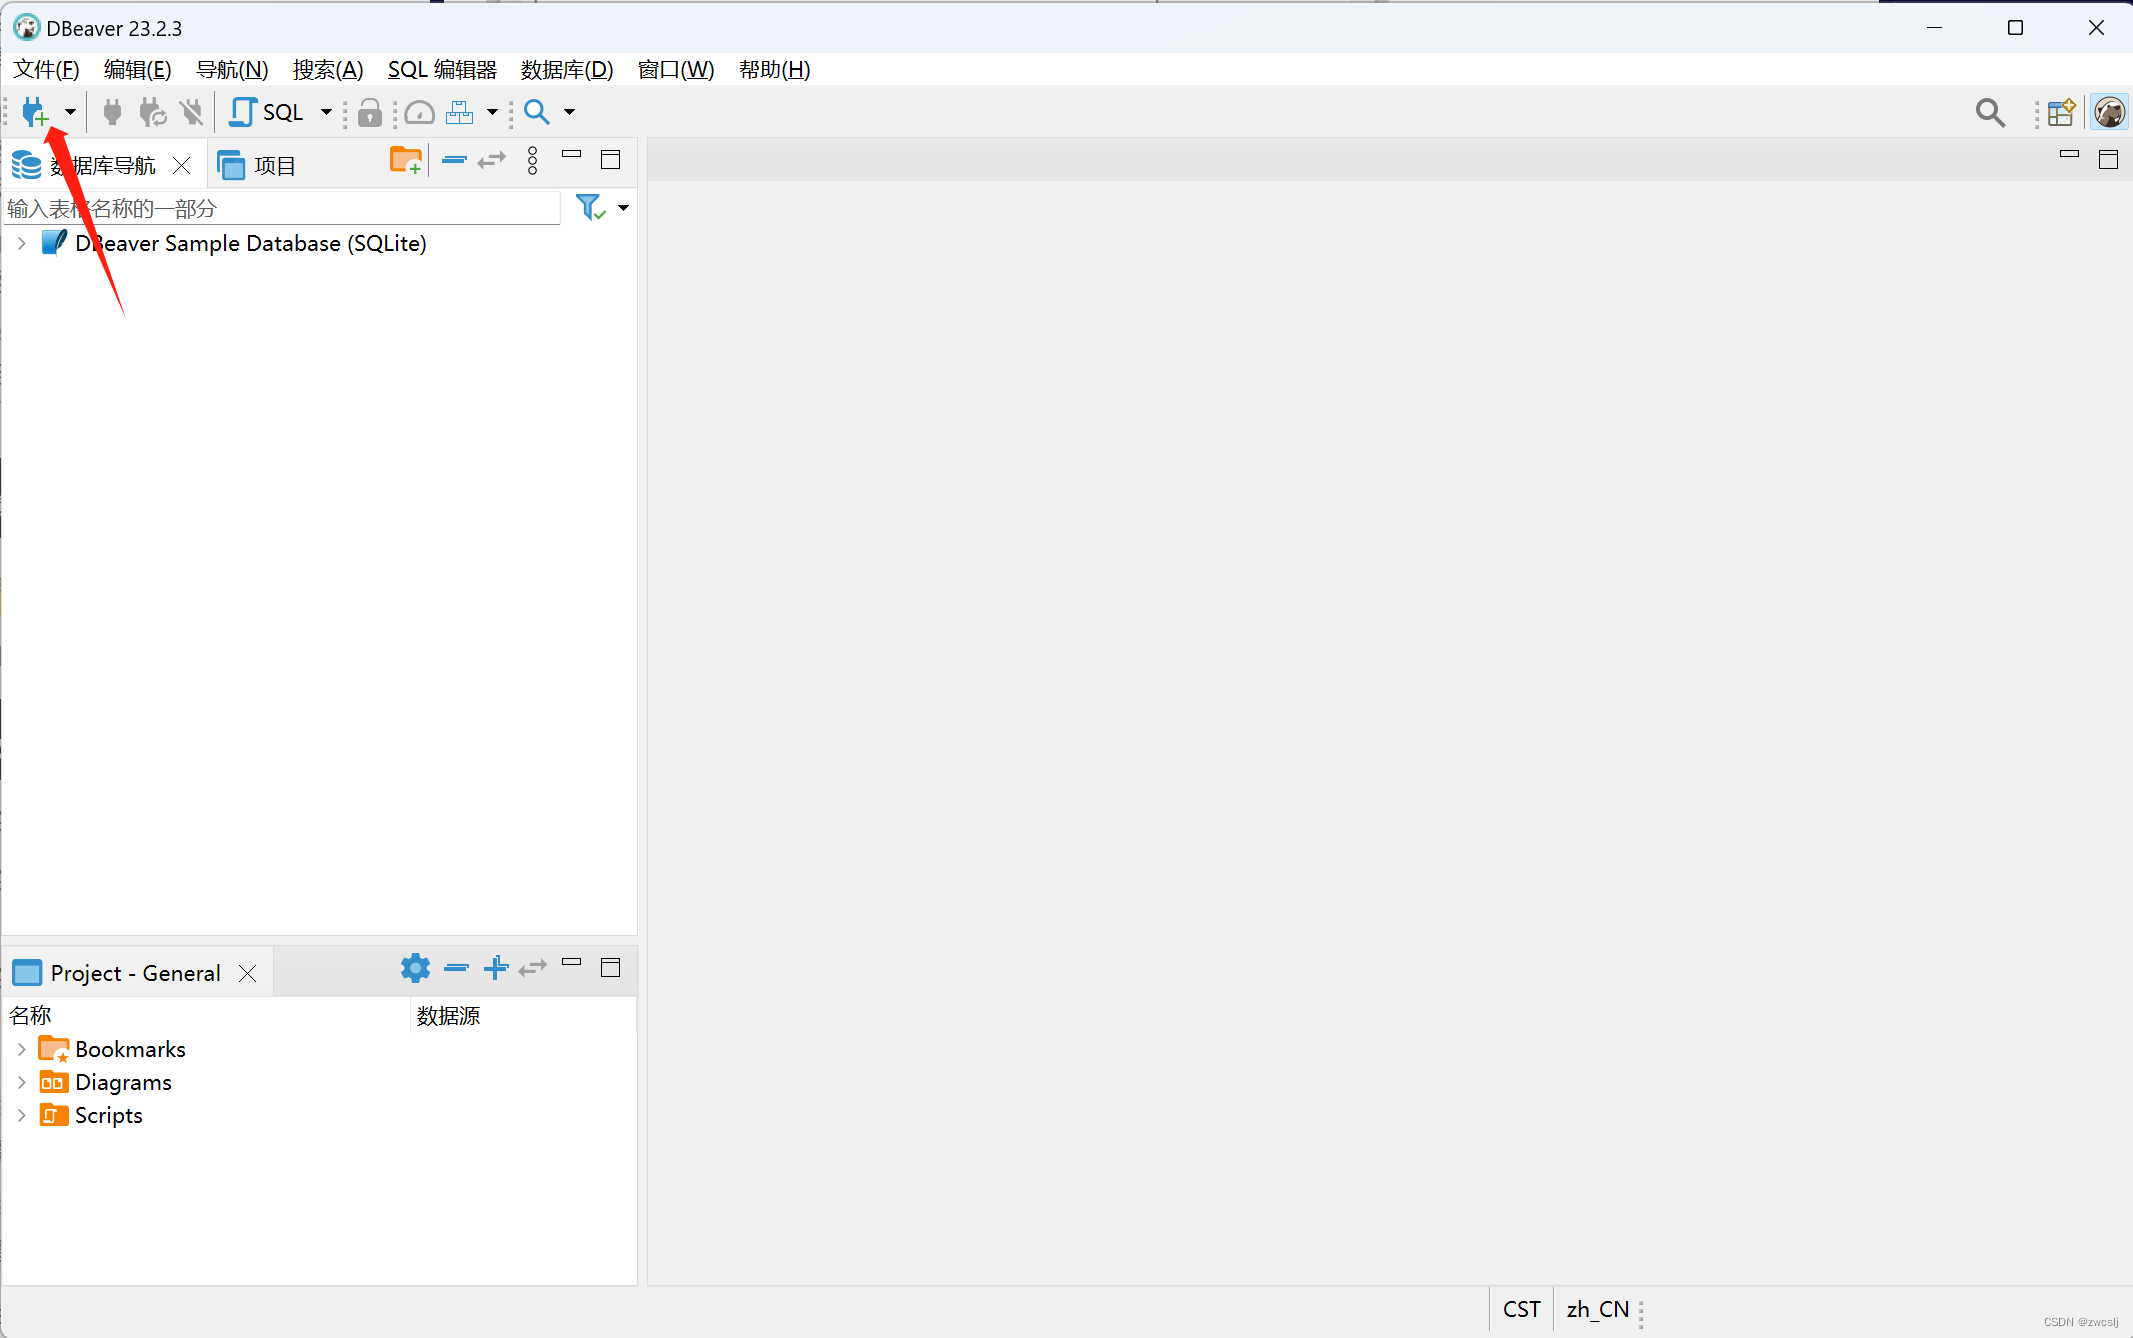The height and width of the screenshot is (1338, 2133).
Task: Click the table name filter input field
Action: tap(280, 208)
